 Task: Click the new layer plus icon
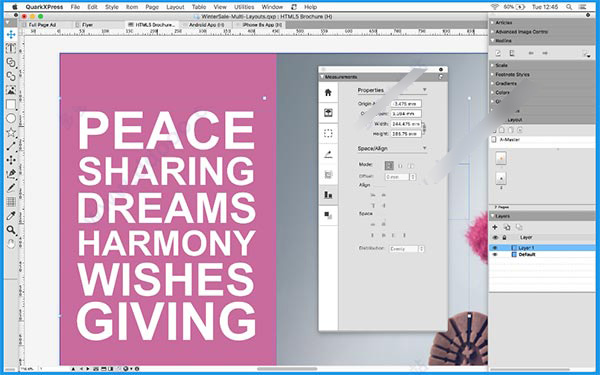[x=495, y=227]
